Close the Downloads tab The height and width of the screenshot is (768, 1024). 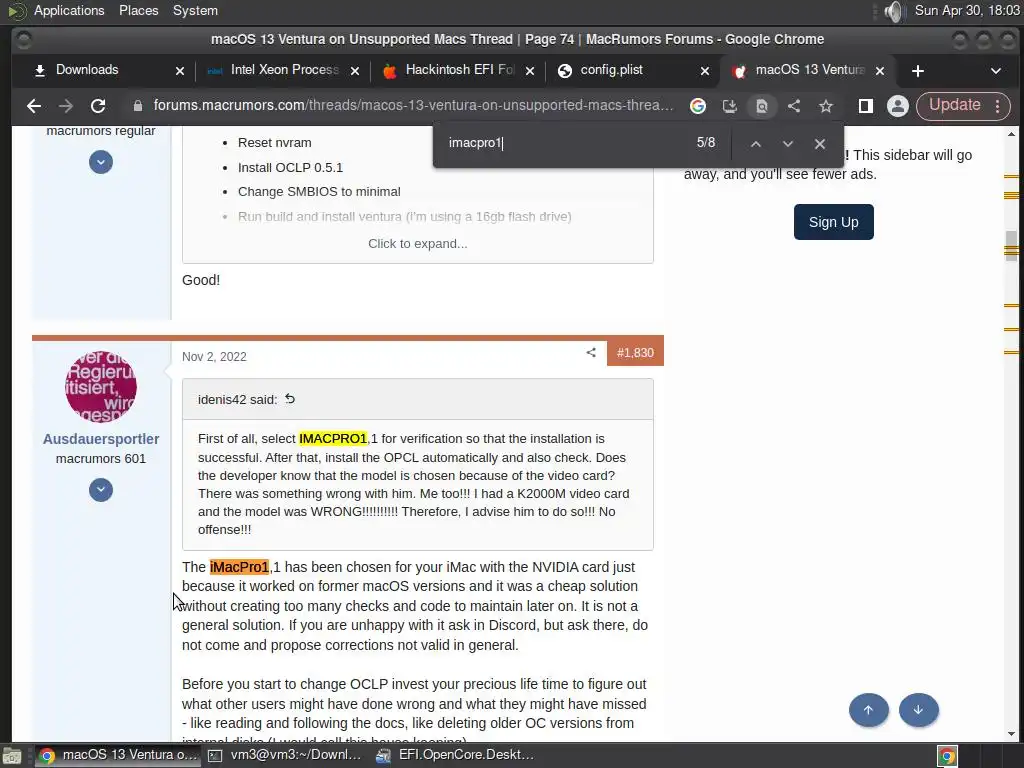(180, 71)
